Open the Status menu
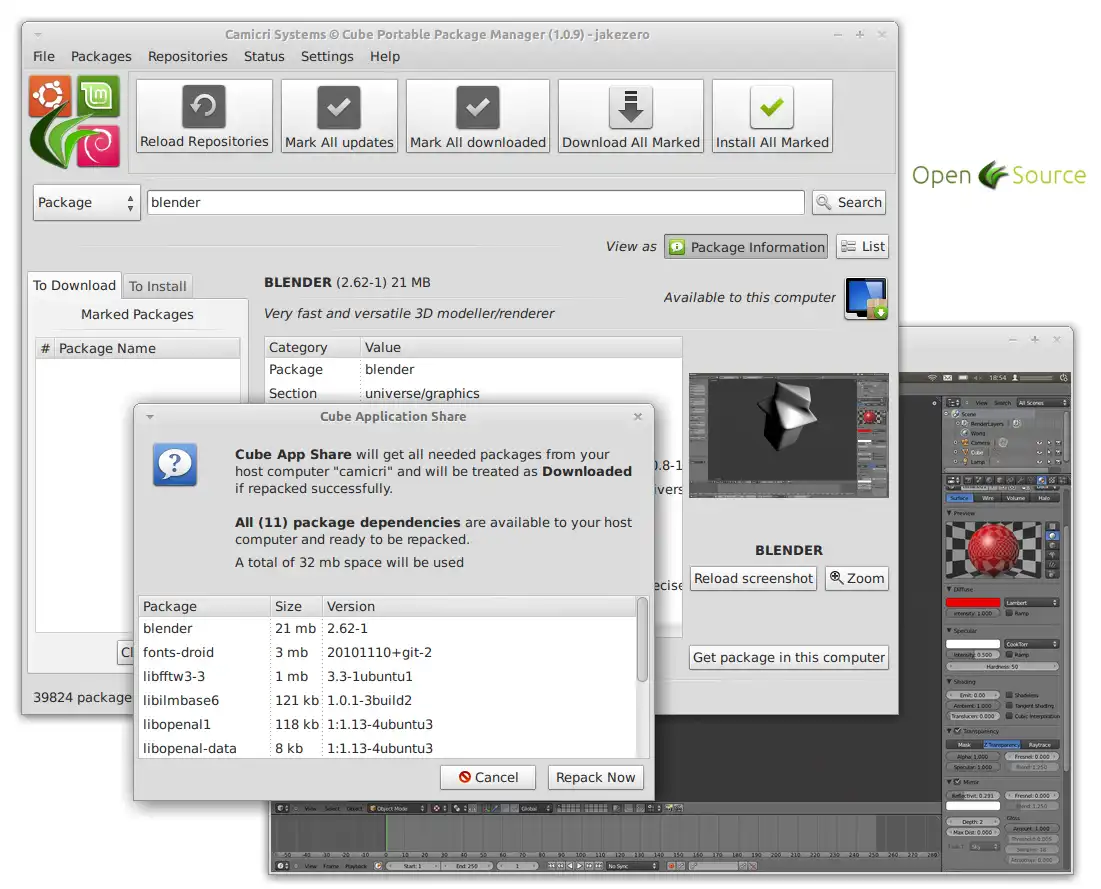The width and height of the screenshot is (1101, 889). point(264,56)
